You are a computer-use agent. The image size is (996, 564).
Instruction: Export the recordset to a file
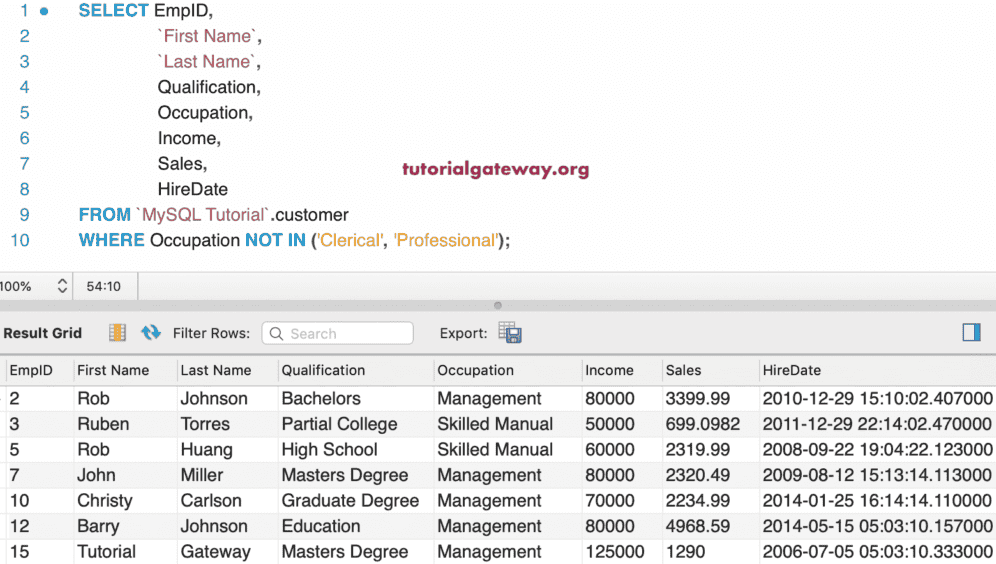510,333
